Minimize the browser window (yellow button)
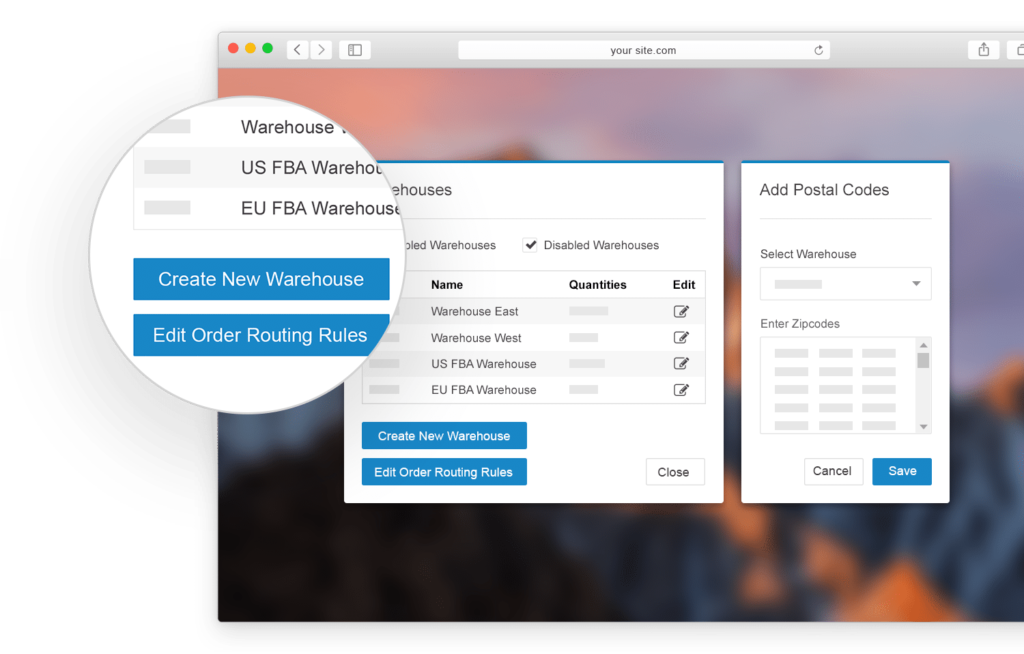Viewport: 1024px width, 654px height. click(250, 48)
